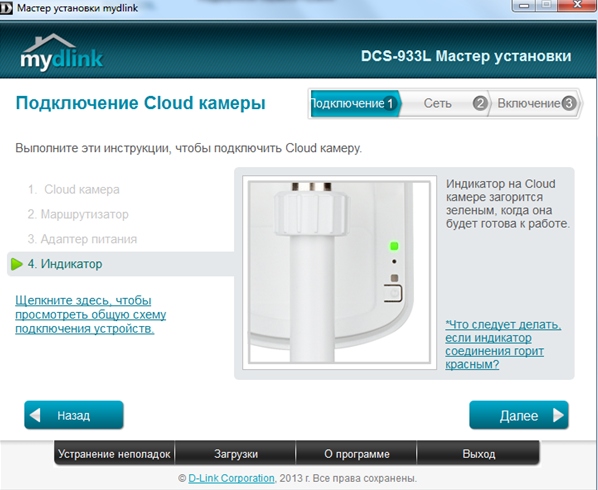Image resolution: width=598 pixels, height=490 pixels.
Task: Open the D-Link Corporation link
Action: [231, 478]
